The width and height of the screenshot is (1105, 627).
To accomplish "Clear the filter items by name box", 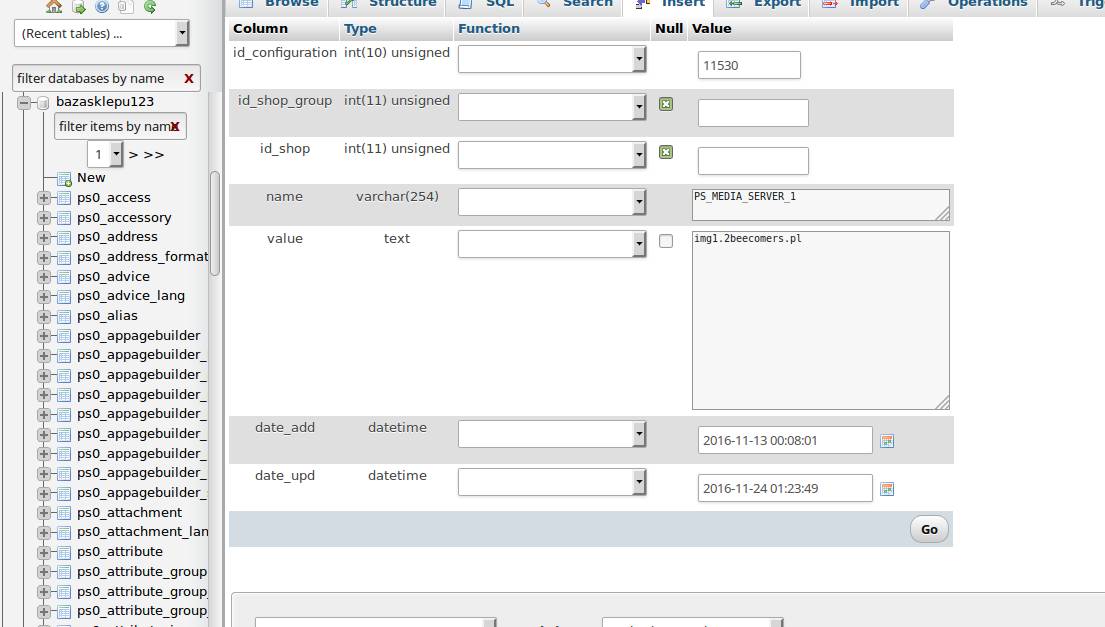I will (175, 127).
